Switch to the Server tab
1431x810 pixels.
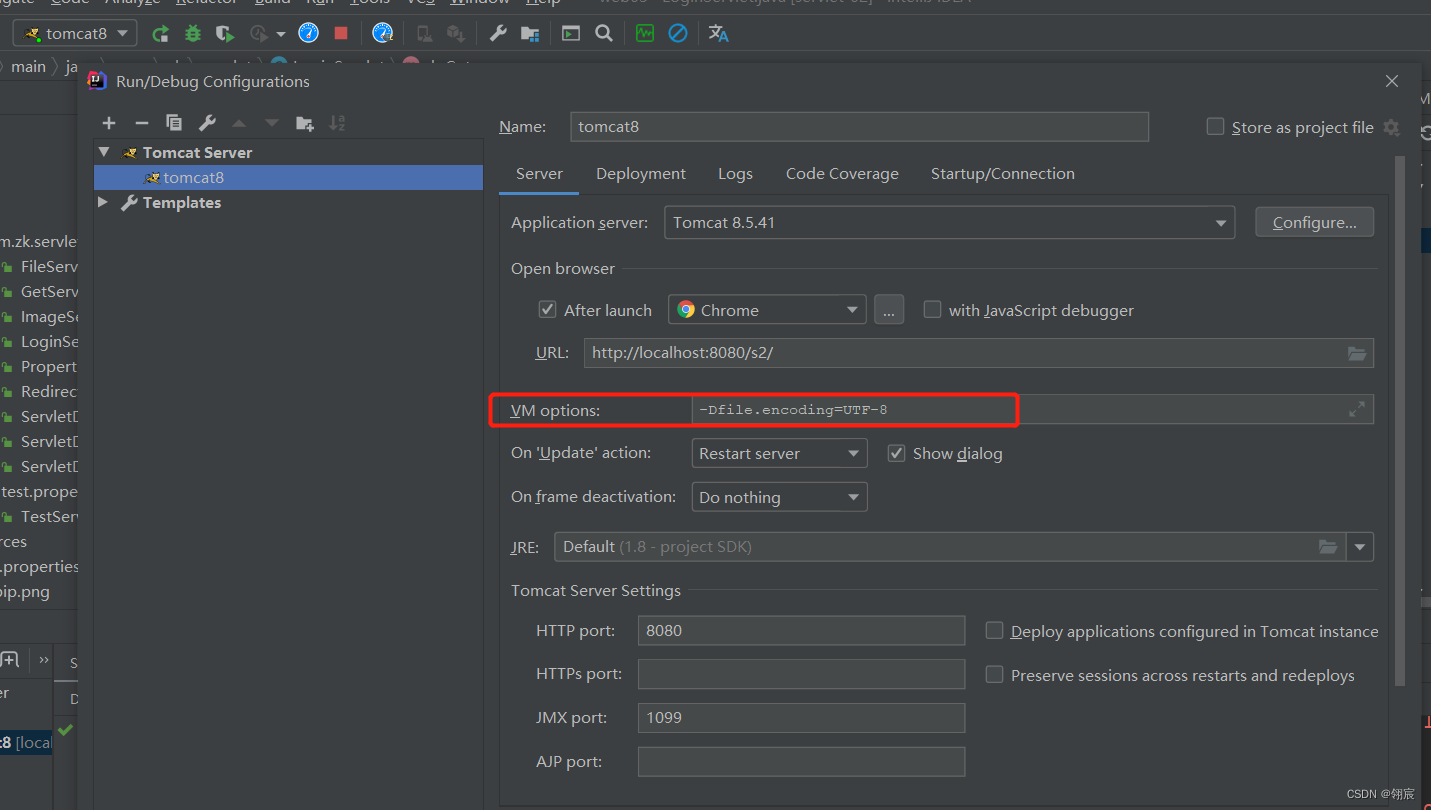click(x=539, y=173)
